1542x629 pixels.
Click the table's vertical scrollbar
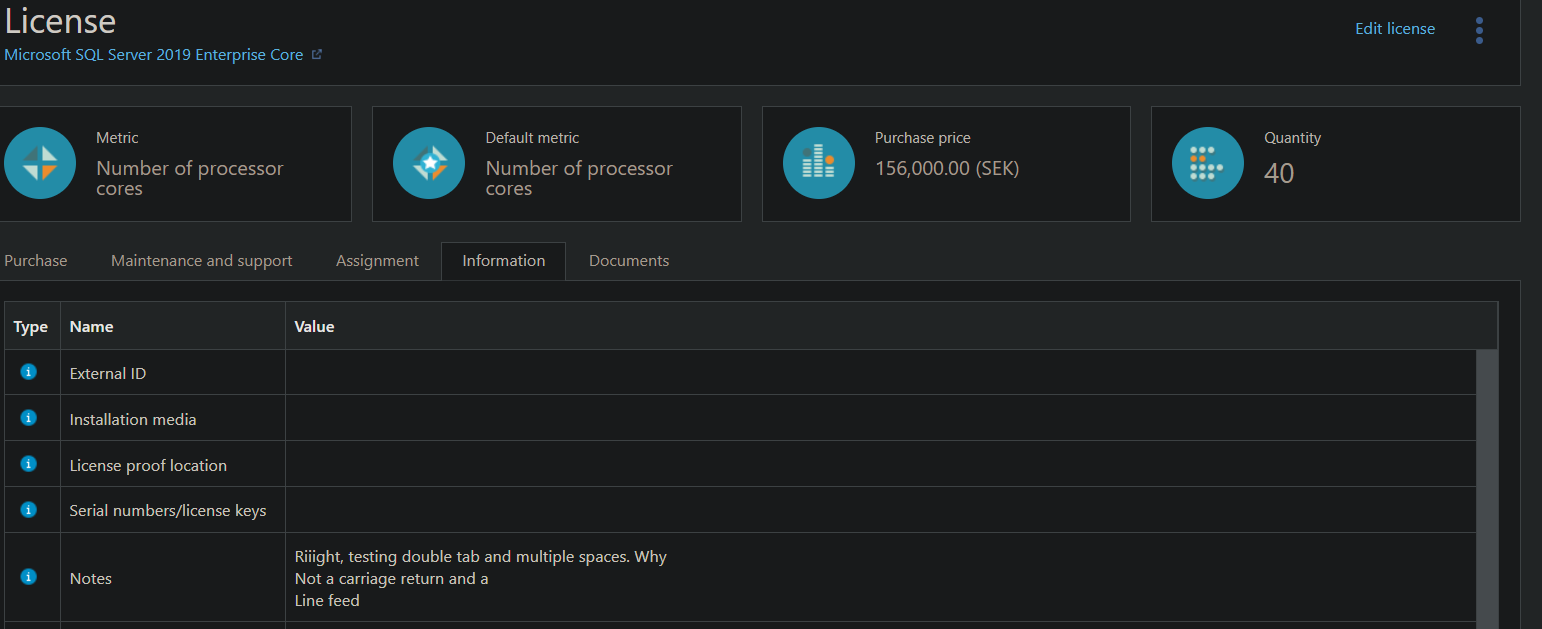click(x=1487, y=489)
